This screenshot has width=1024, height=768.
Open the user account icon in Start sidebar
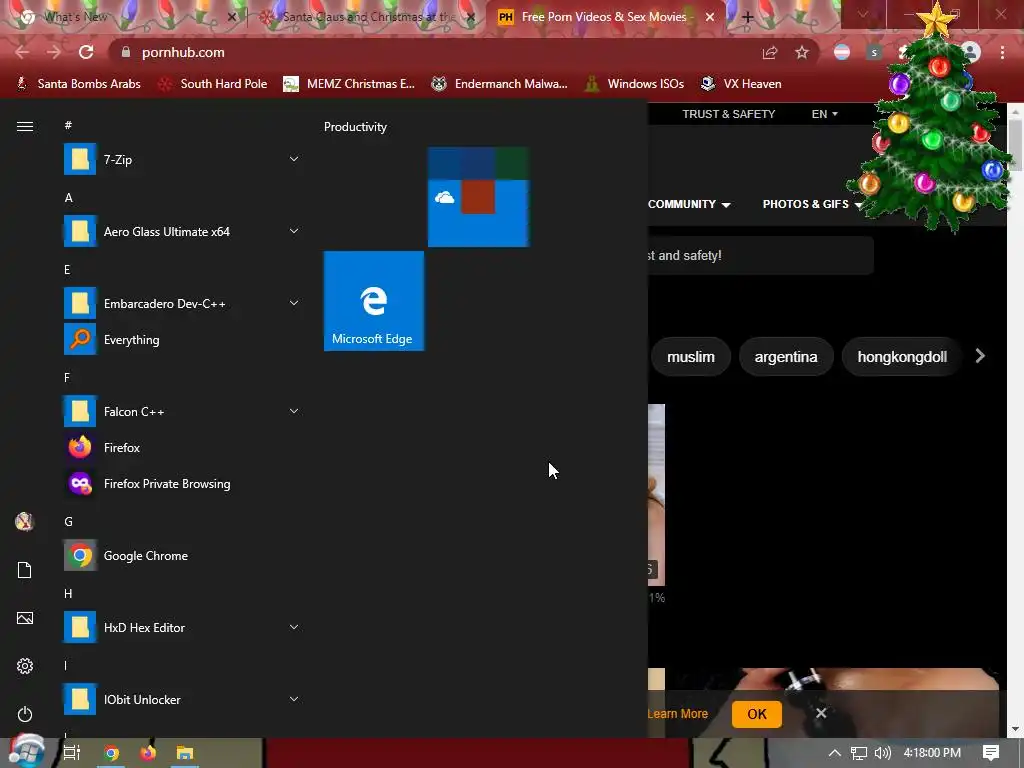[25, 521]
